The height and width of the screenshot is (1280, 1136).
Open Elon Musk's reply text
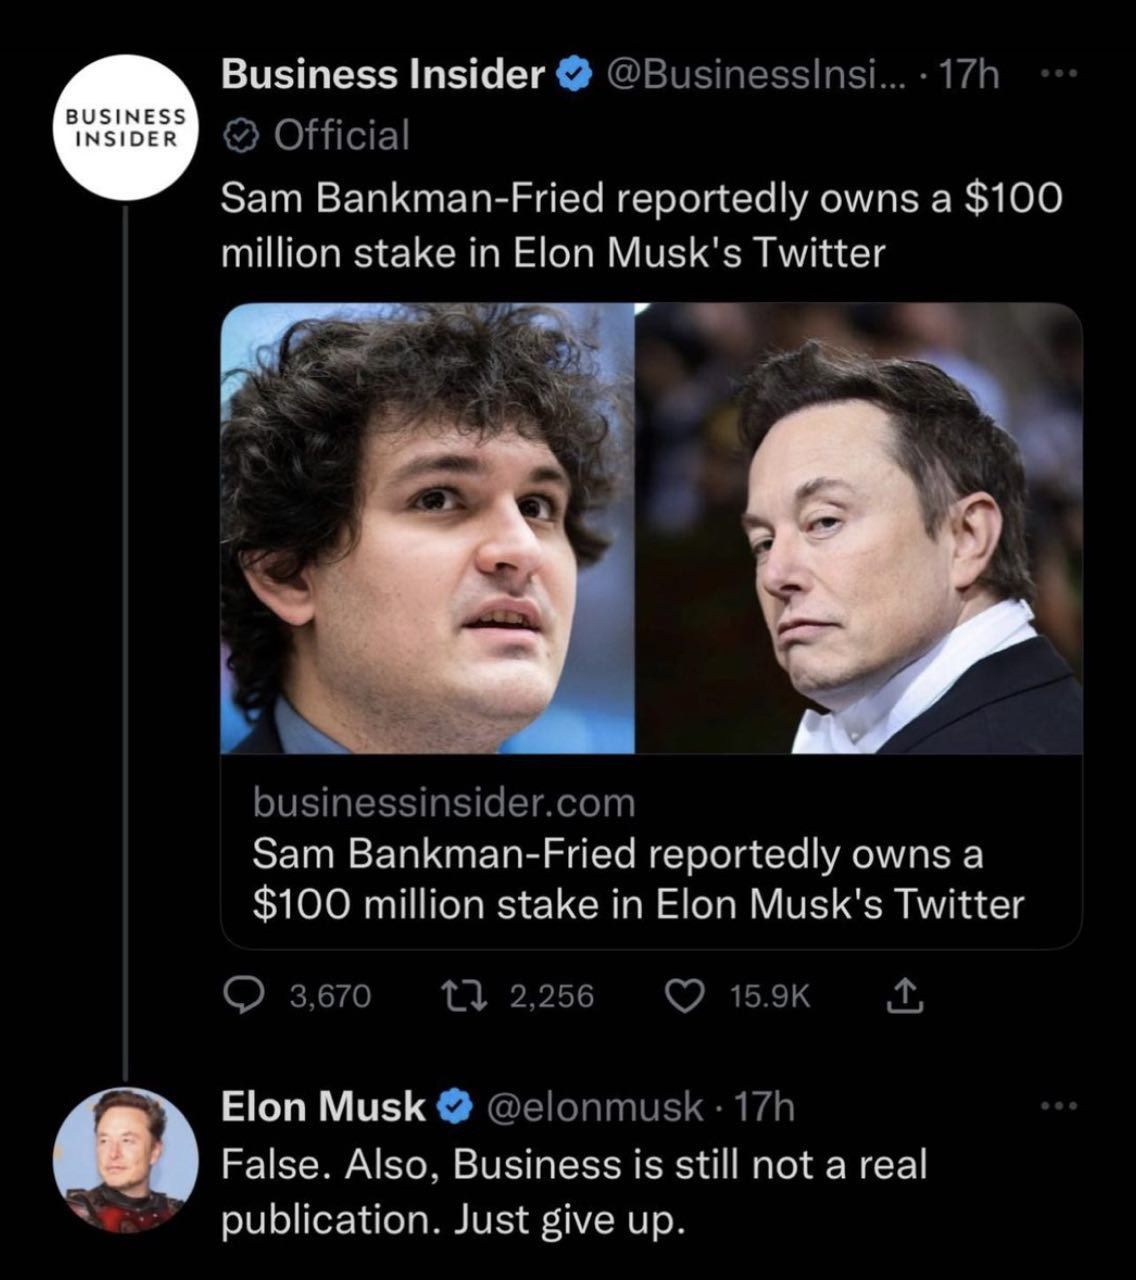coord(573,1192)
